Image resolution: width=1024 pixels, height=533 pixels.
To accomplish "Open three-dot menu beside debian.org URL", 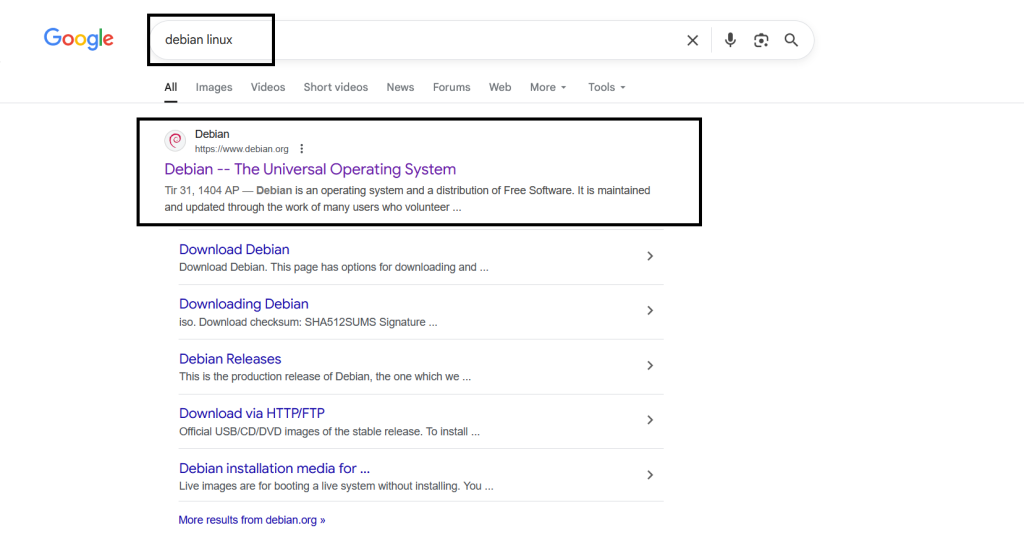I will point(302,149).
